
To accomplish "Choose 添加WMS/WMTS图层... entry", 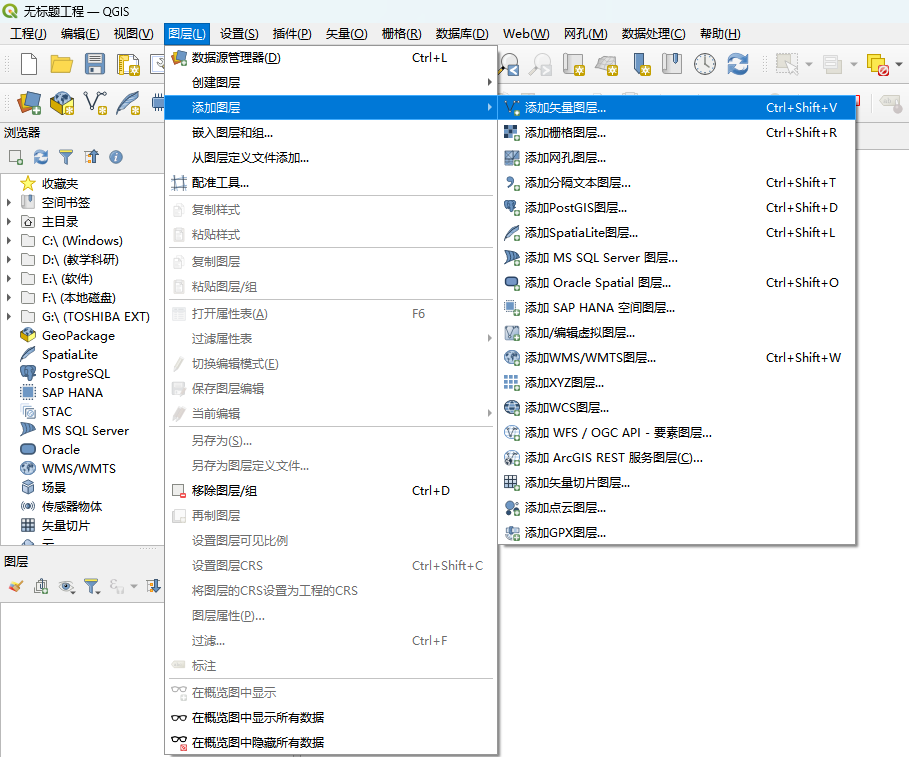I will [676, 358].
